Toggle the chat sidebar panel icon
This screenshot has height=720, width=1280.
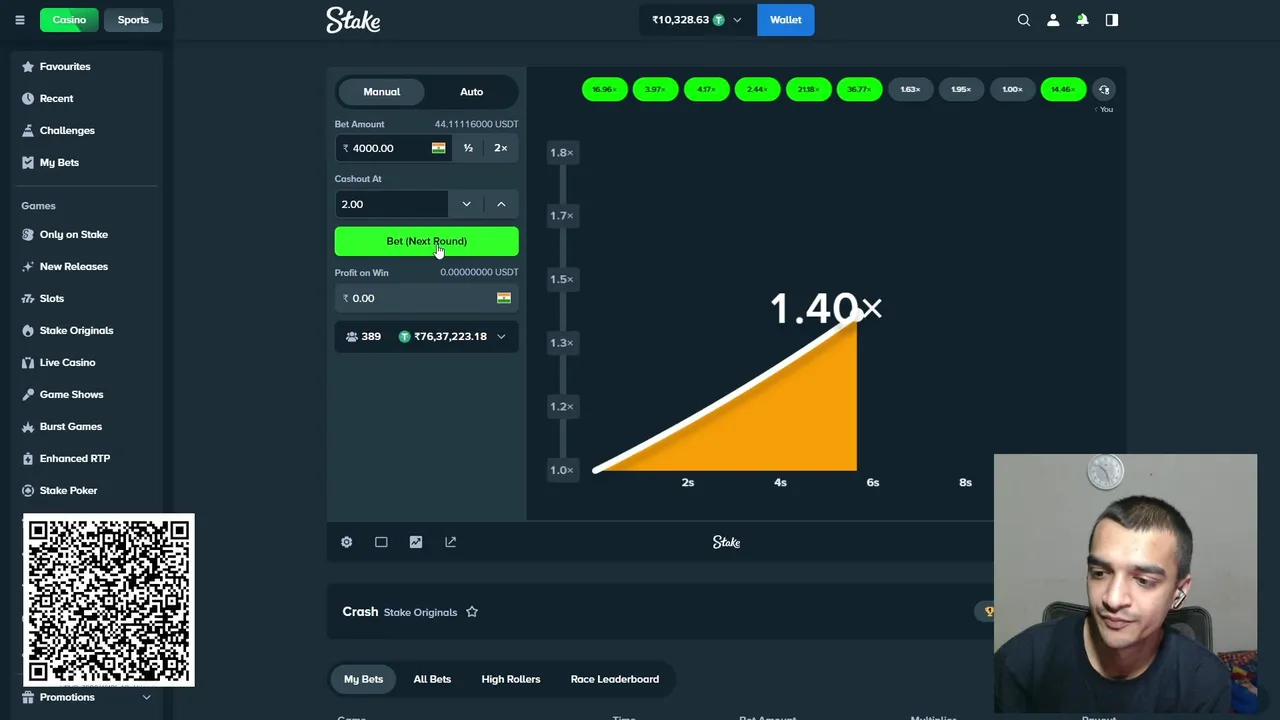coord(1112,20)
